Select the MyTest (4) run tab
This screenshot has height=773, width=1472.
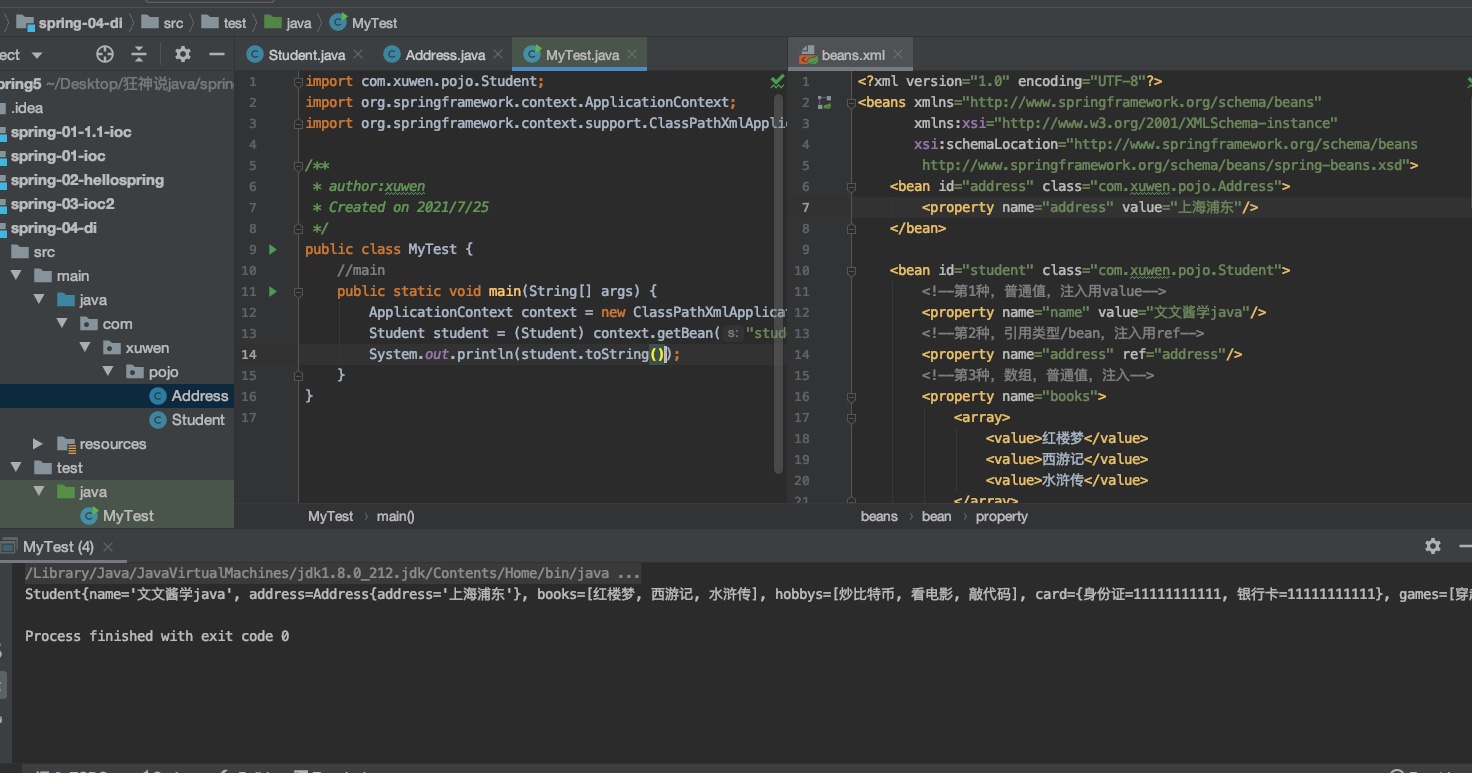click(58, 547)
